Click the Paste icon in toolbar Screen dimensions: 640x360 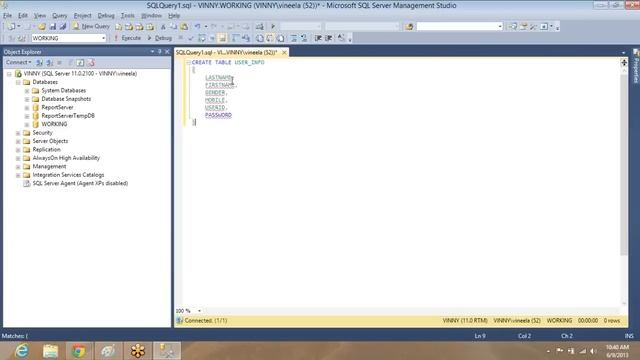[x=184, y=27]
